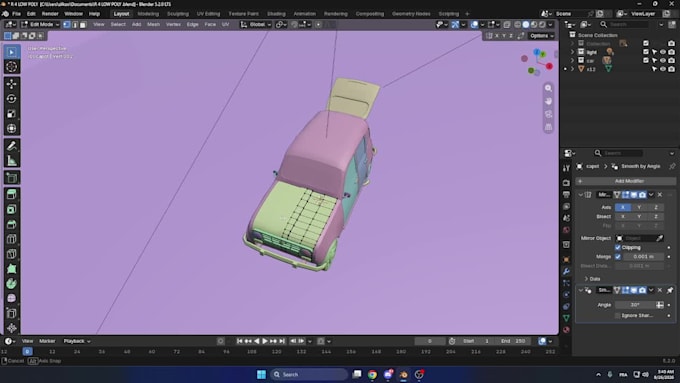
Task: Switch to edge select mode
Action: [x=75, y=24]
